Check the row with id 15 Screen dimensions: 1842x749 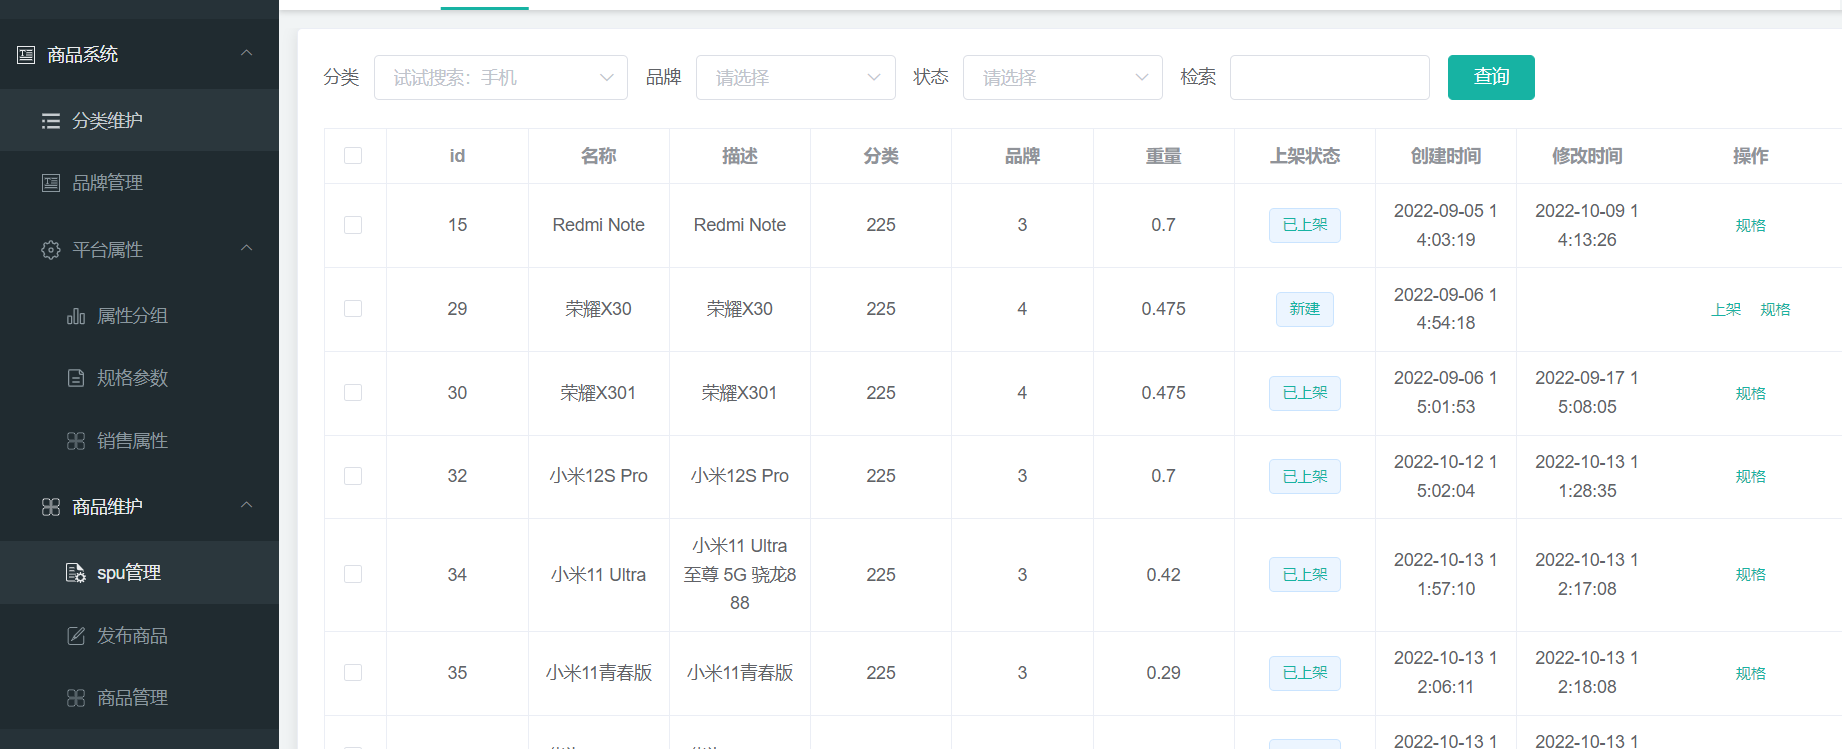coord(353,225)
